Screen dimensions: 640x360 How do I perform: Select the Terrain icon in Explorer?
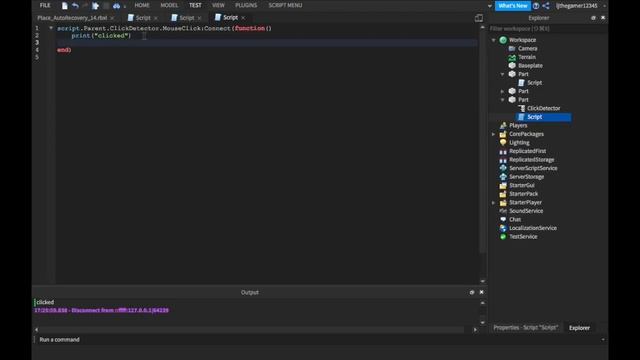(x=512, y=57)
